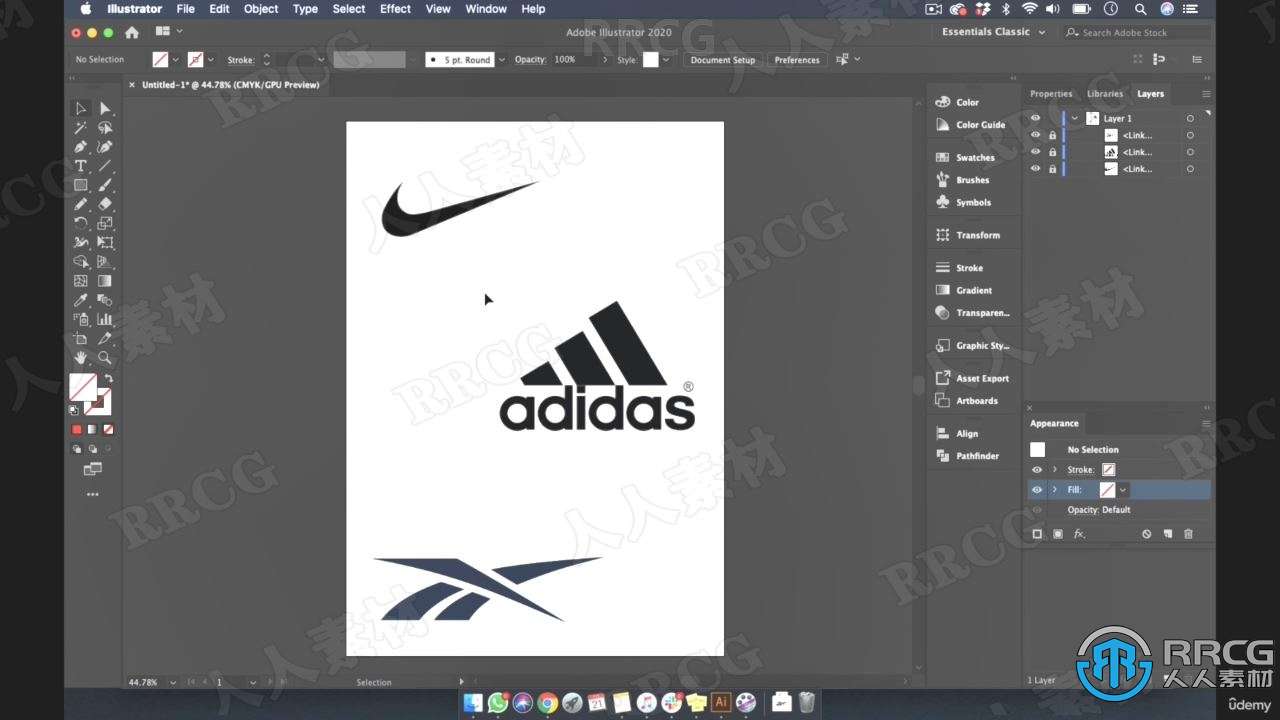Image resolution: width=1280 pixels, height=720 pixels.
Task: Click Clear Appearance icon
Action: [1147, 534]
